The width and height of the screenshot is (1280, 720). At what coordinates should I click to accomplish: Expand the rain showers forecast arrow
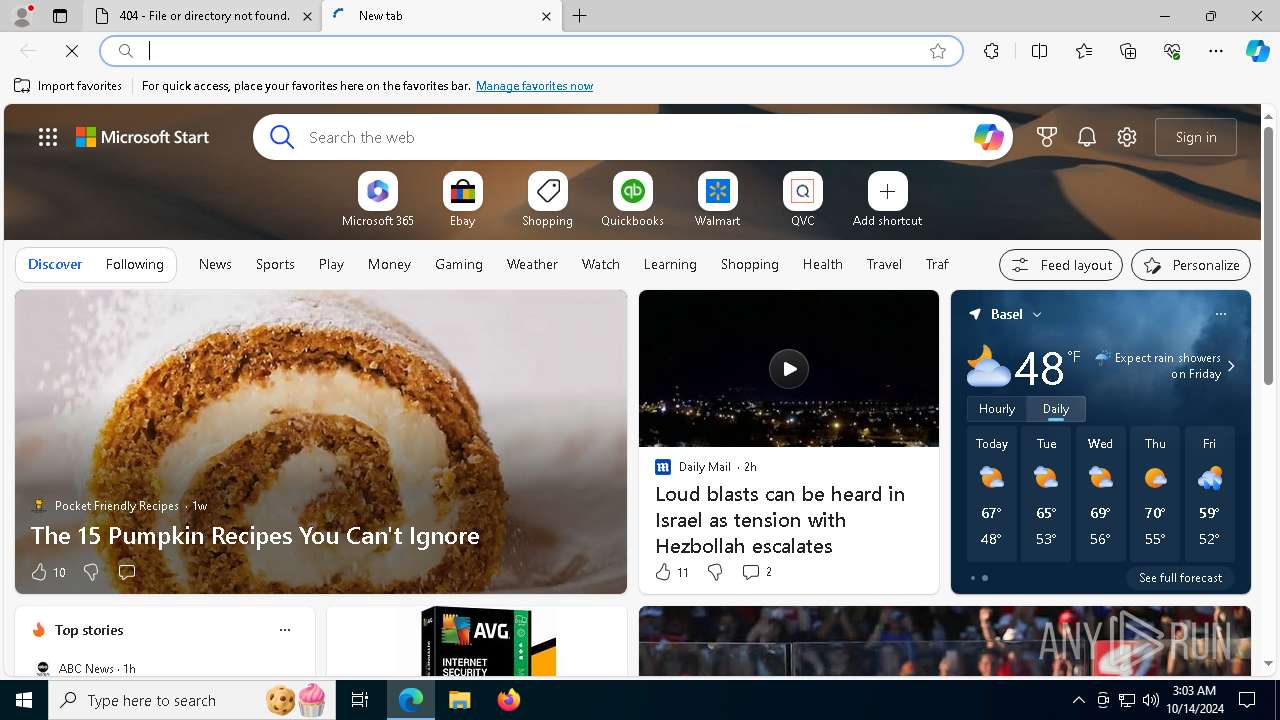(x=1231, y=366)
